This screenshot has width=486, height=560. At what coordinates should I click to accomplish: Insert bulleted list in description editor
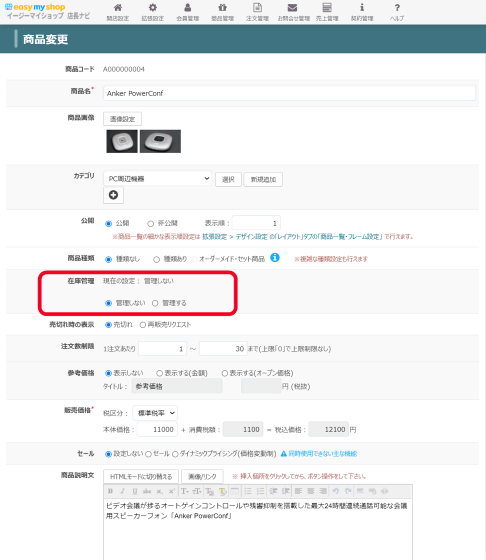click(247, 491)
